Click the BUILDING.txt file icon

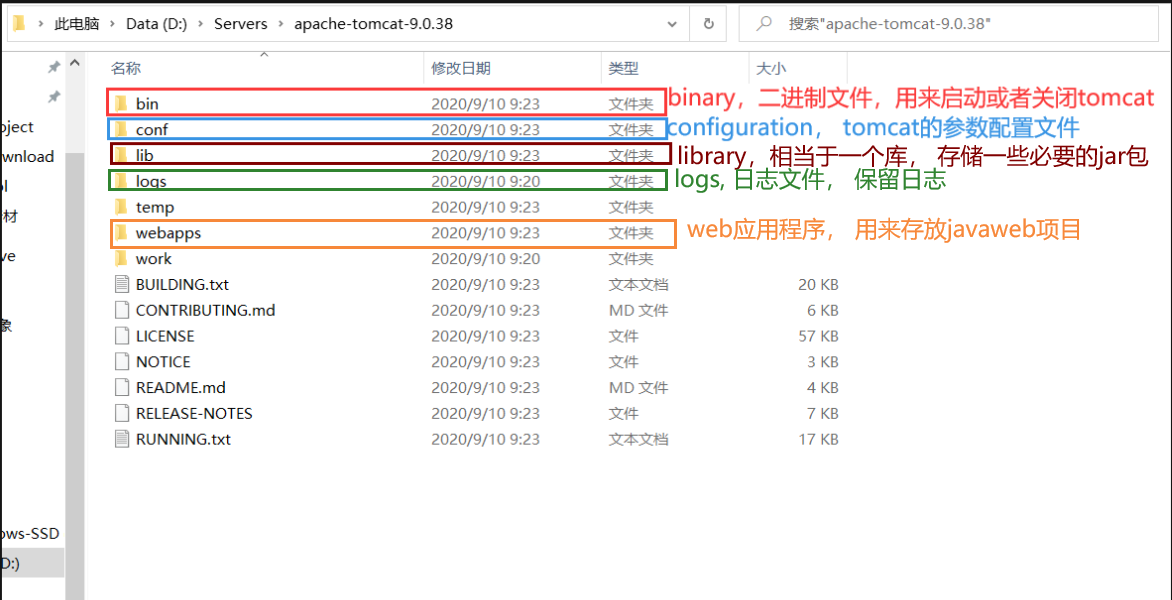(x=122, y=284)
